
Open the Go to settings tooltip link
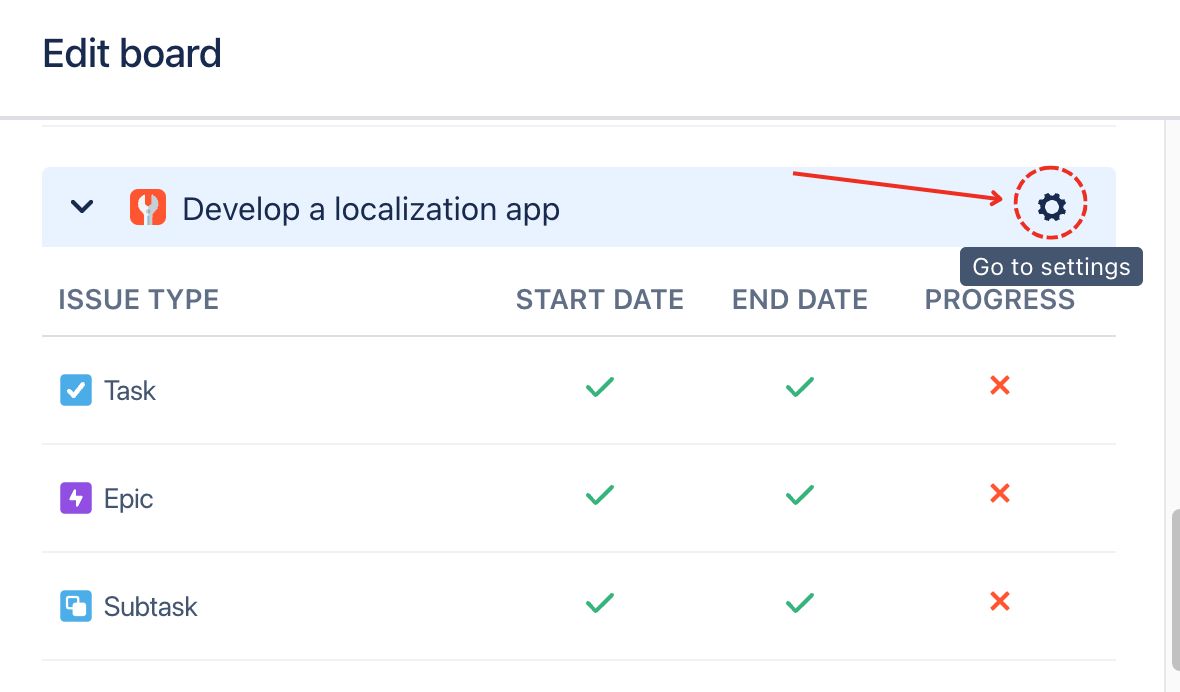1052,266
